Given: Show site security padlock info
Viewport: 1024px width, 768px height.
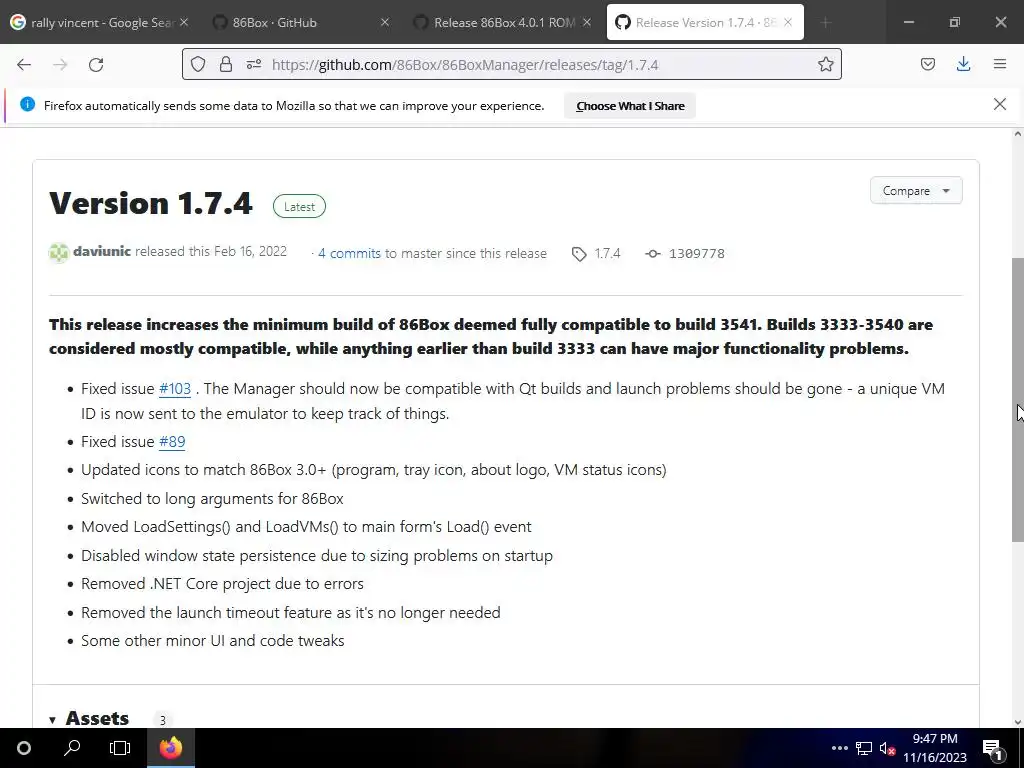Looking at the screenshot, I should pyautogui.click(x=226, y=64).
